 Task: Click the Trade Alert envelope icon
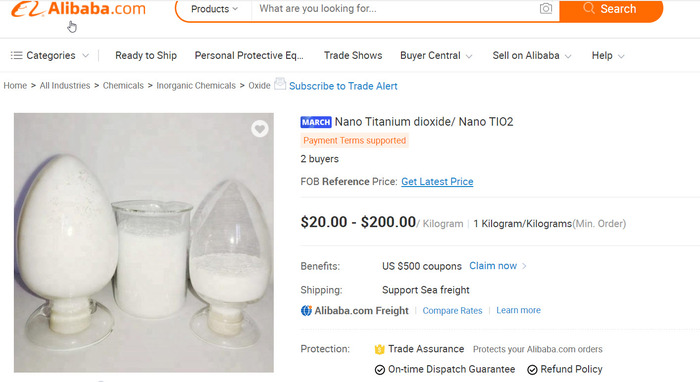(x=280, y=83)
